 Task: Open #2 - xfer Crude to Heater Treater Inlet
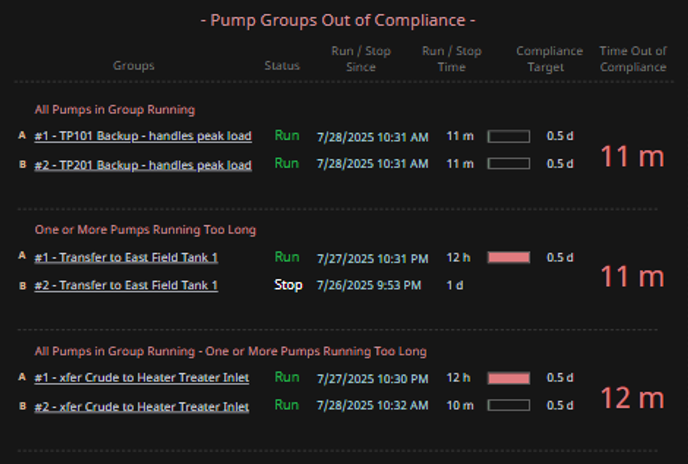click(141, 406)
